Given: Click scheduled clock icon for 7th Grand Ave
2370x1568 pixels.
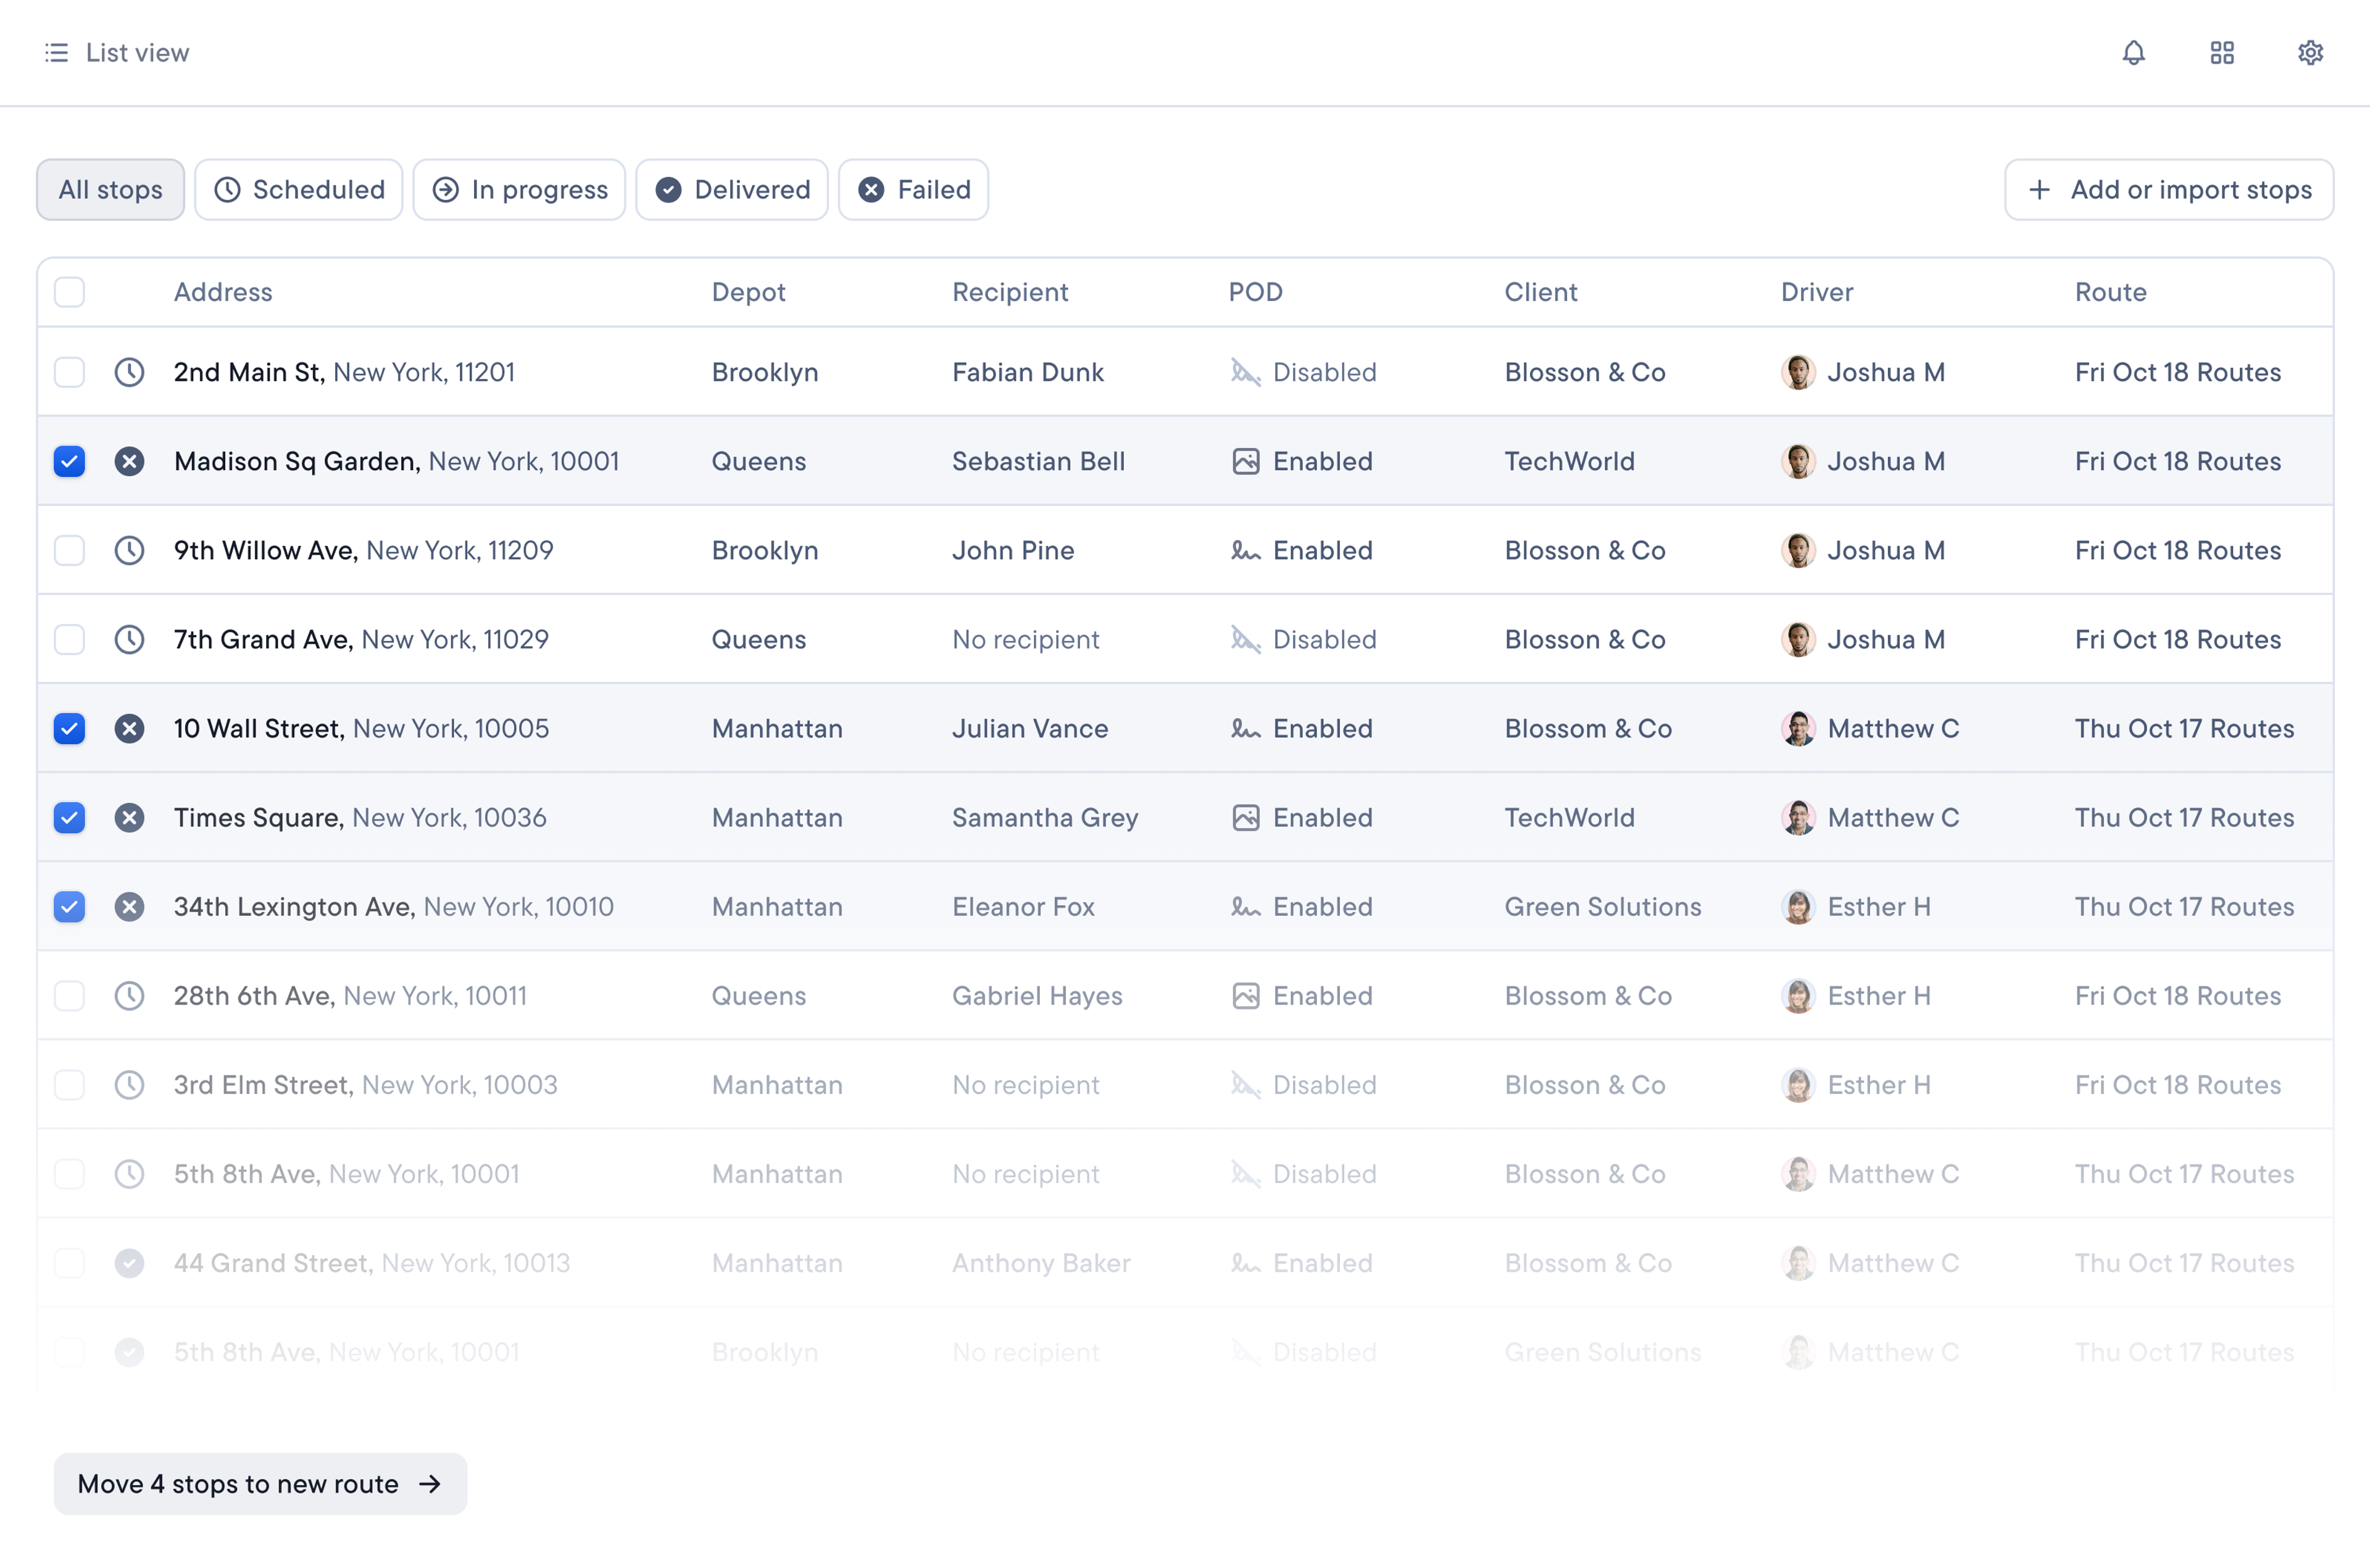Looking at the screenshot, I should click(x=129, y=639).
